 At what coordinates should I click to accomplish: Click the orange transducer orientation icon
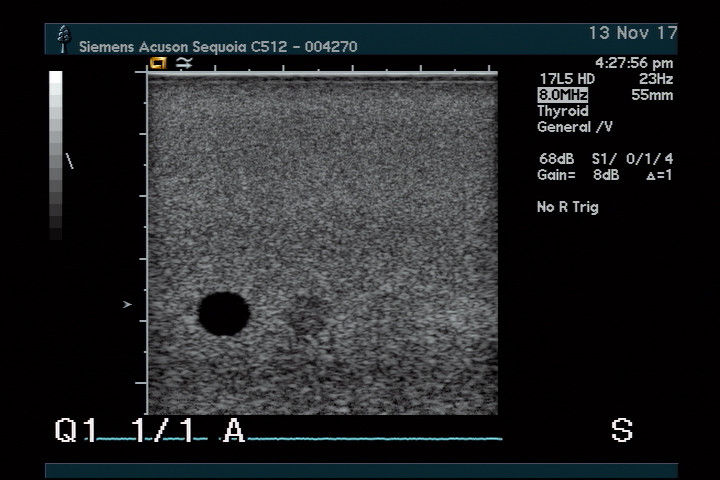(158, 63)
